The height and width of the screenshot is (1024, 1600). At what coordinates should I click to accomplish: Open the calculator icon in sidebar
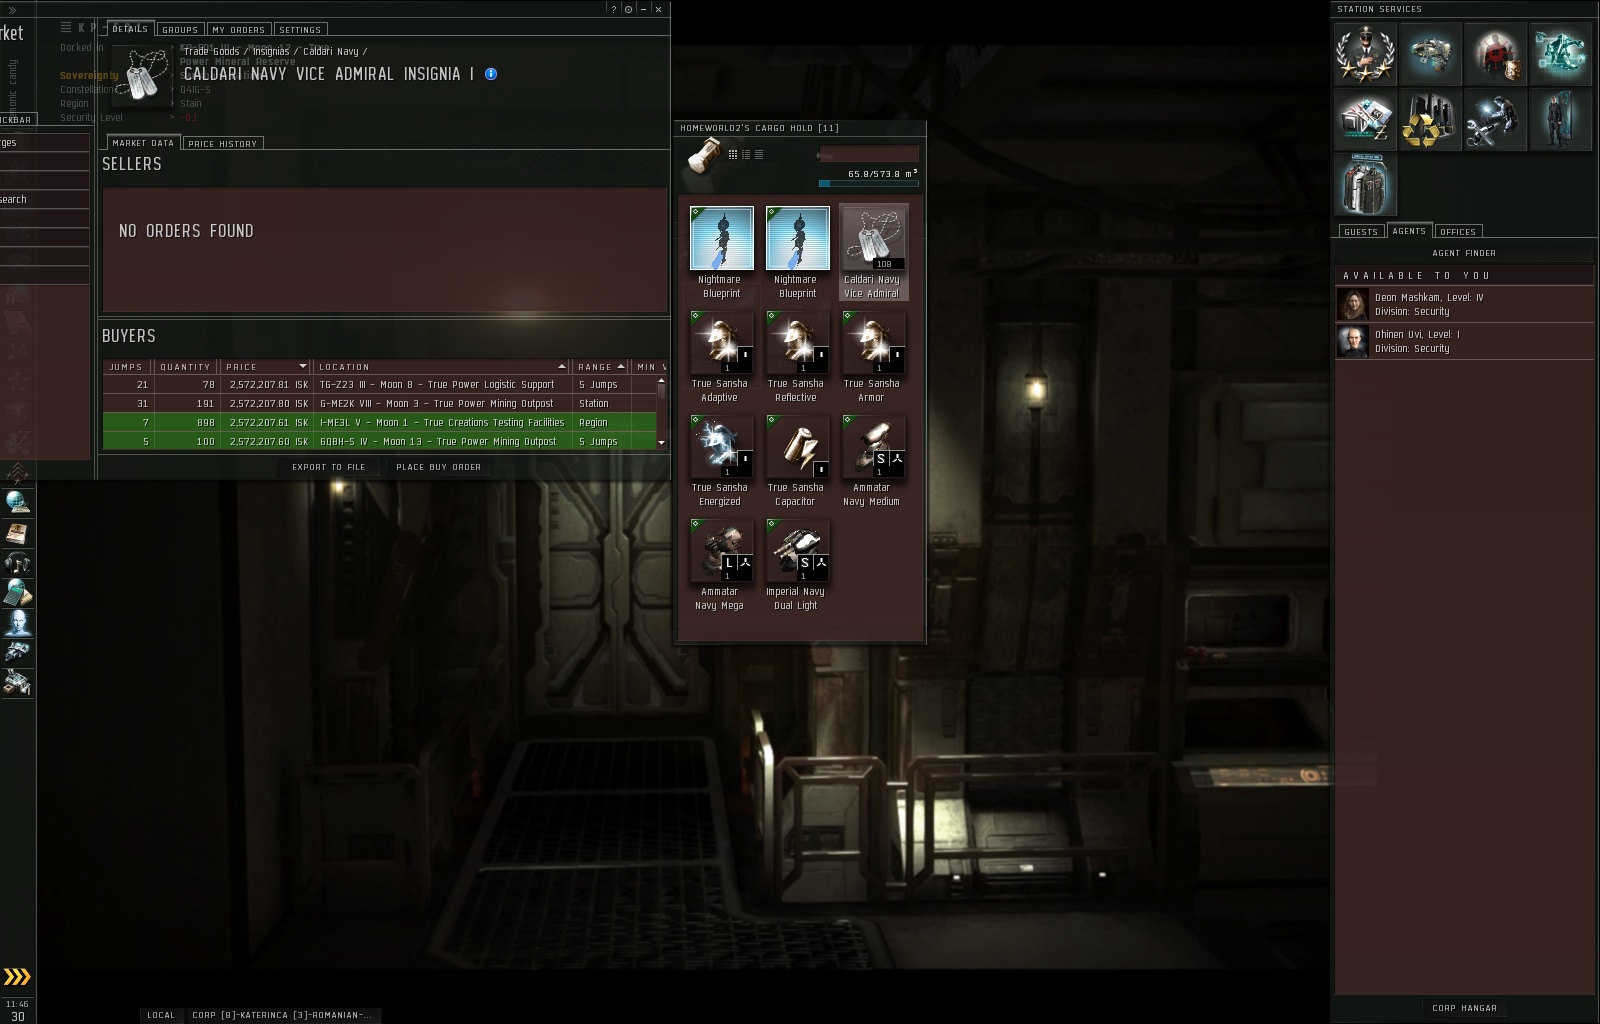pyautogui.click(x=17, y=593)
